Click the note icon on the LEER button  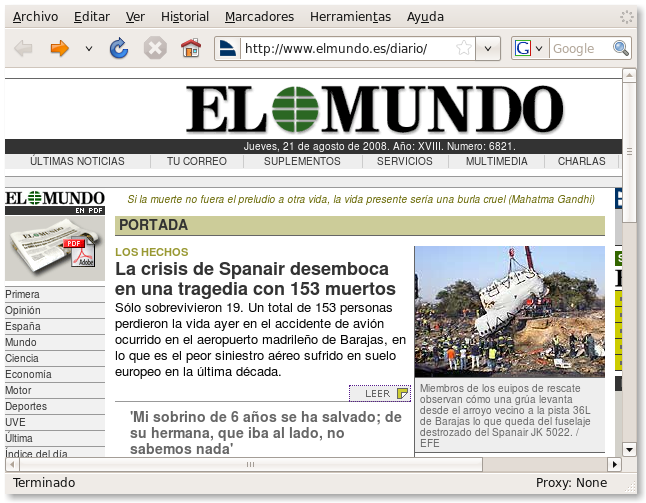pos(402,393)
